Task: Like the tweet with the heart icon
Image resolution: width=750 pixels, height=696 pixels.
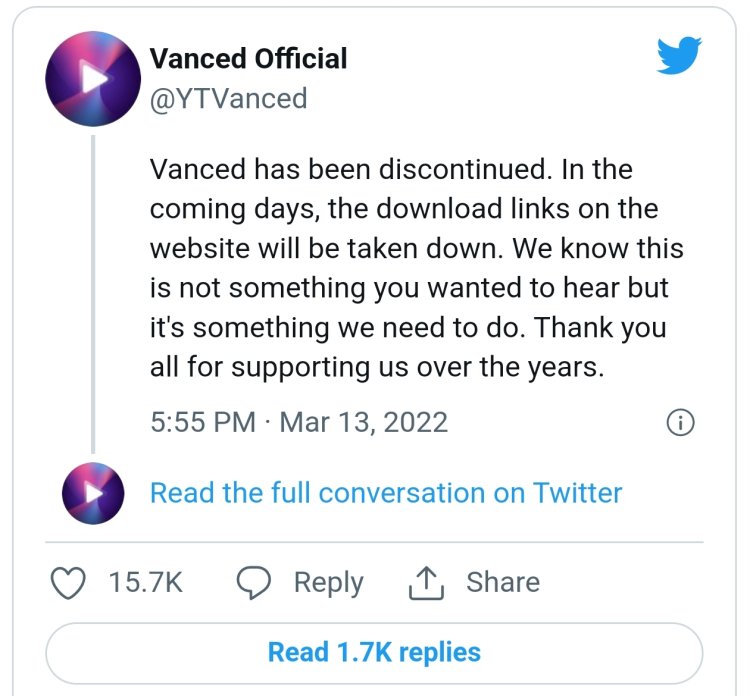Action: (x=68, y=583)
